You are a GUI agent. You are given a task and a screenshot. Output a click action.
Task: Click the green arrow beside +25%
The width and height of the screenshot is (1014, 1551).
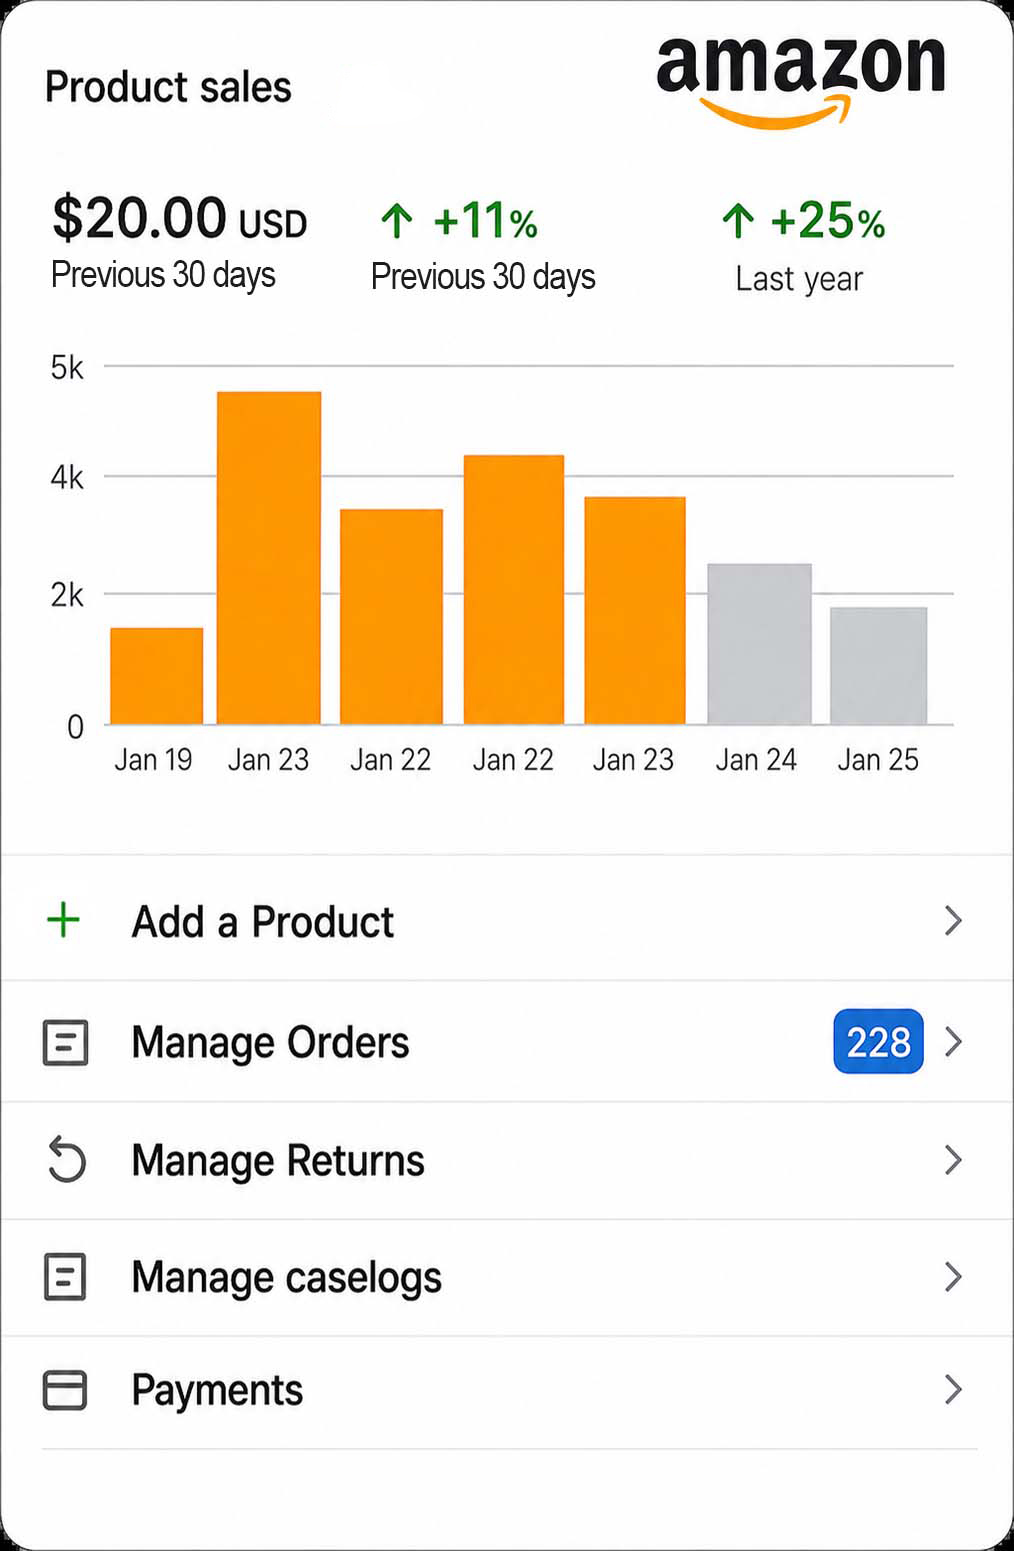pos(738,221)
